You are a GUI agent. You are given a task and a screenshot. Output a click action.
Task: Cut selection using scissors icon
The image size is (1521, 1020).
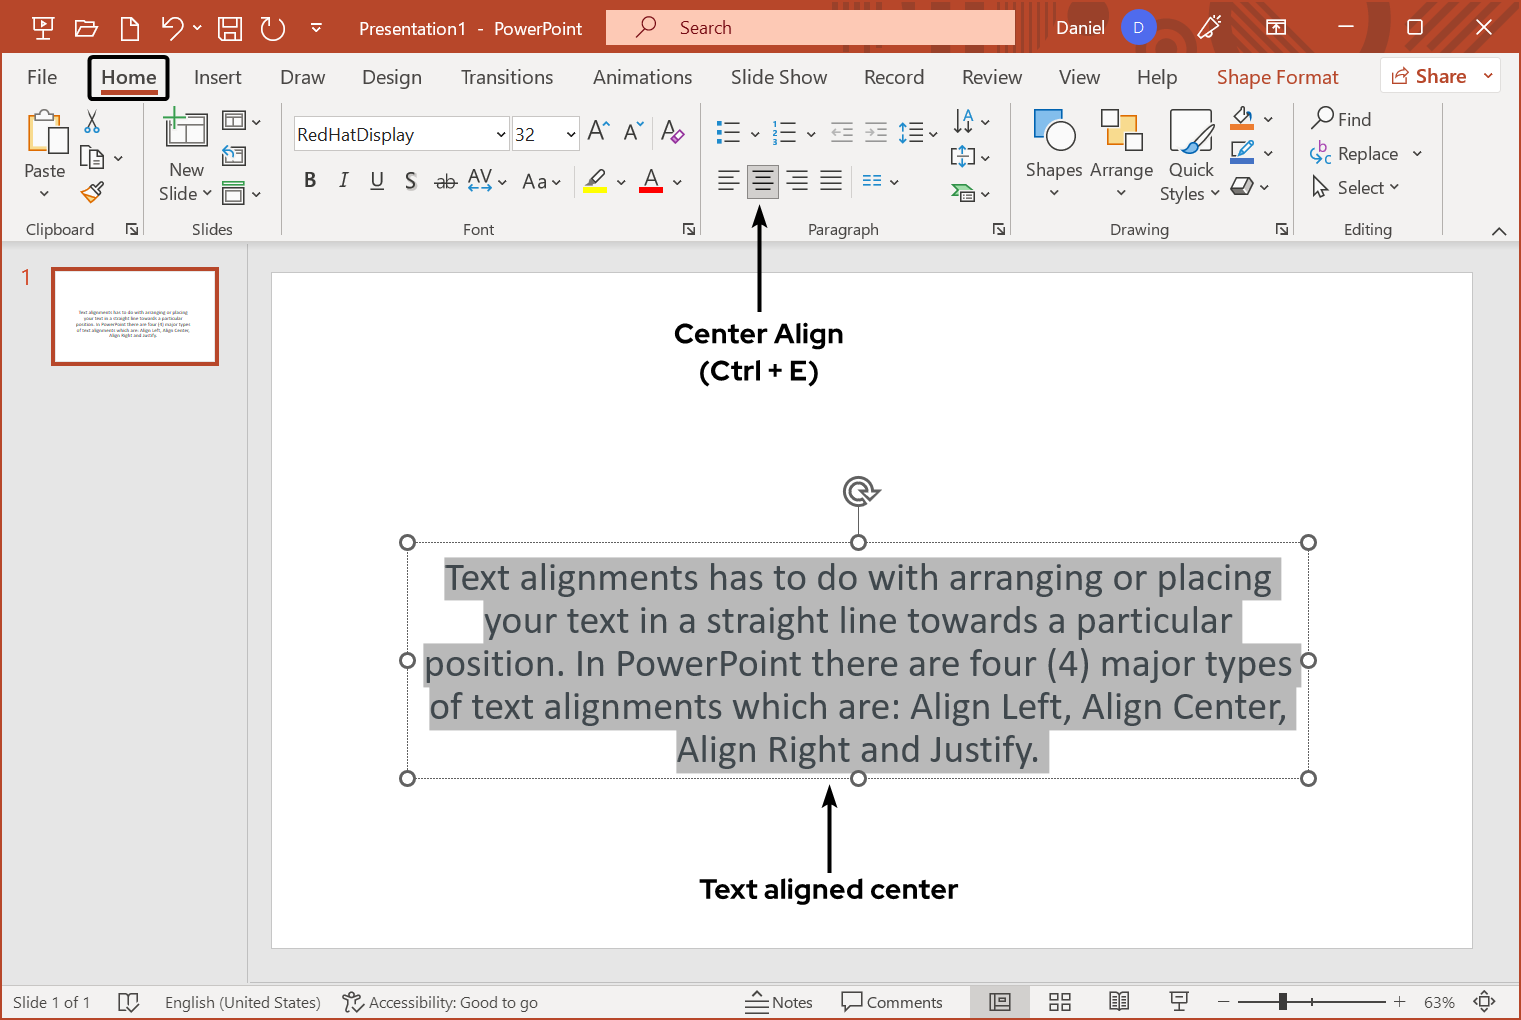point(92,120)
